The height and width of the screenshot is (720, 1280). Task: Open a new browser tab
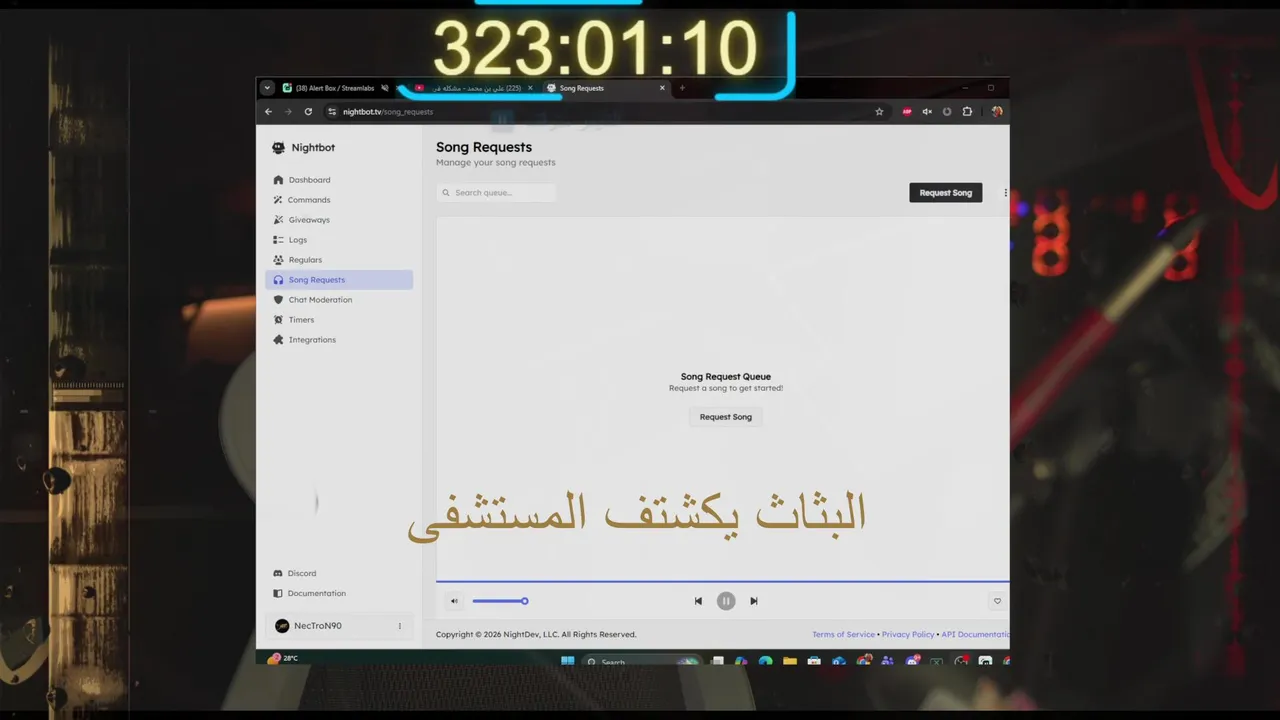click(682, 88)
